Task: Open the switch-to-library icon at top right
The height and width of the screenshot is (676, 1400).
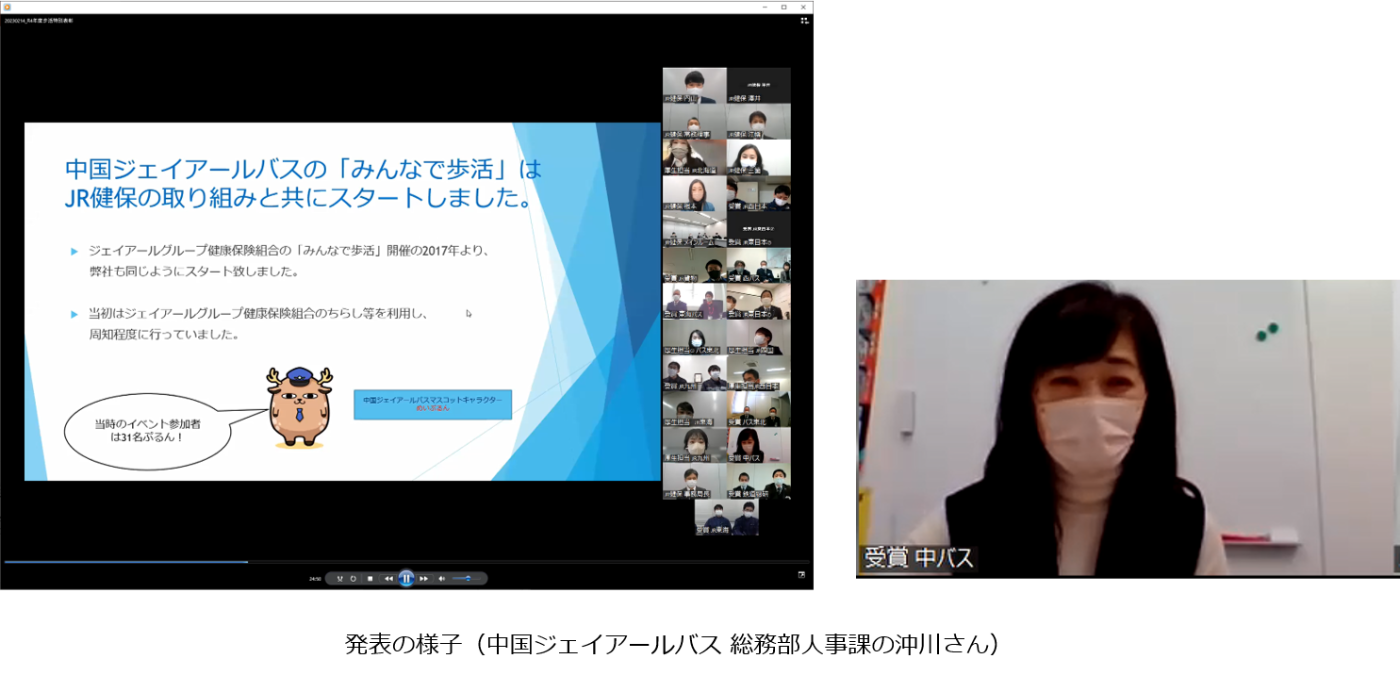Action: [x=803, y=20]
